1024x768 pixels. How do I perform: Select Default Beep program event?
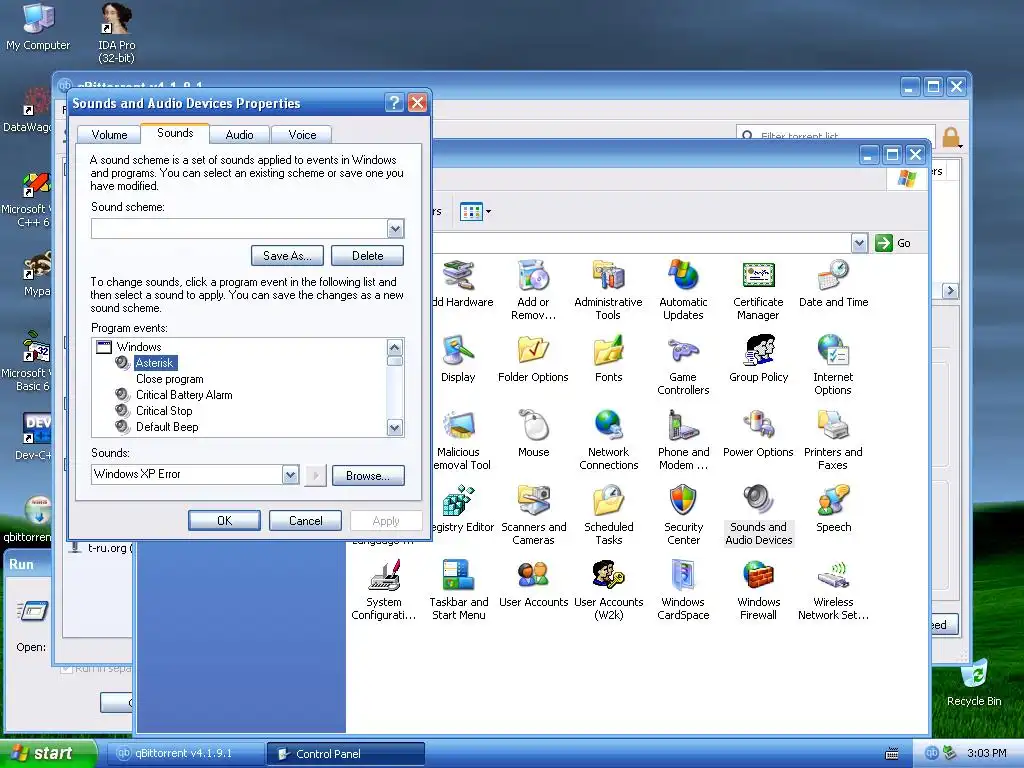(x=167, y=427)
